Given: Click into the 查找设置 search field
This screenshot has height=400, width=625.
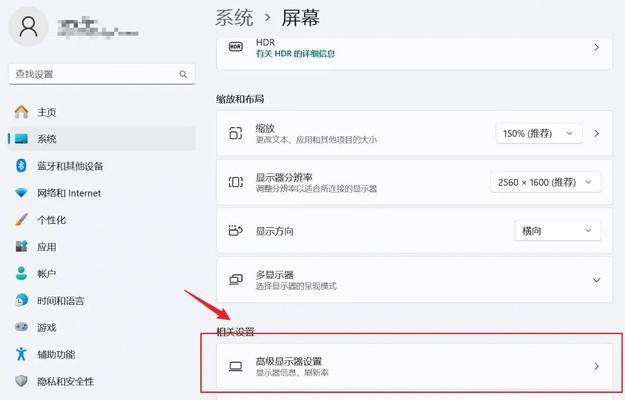Looking at the screenshot, I should coord(102,74).
